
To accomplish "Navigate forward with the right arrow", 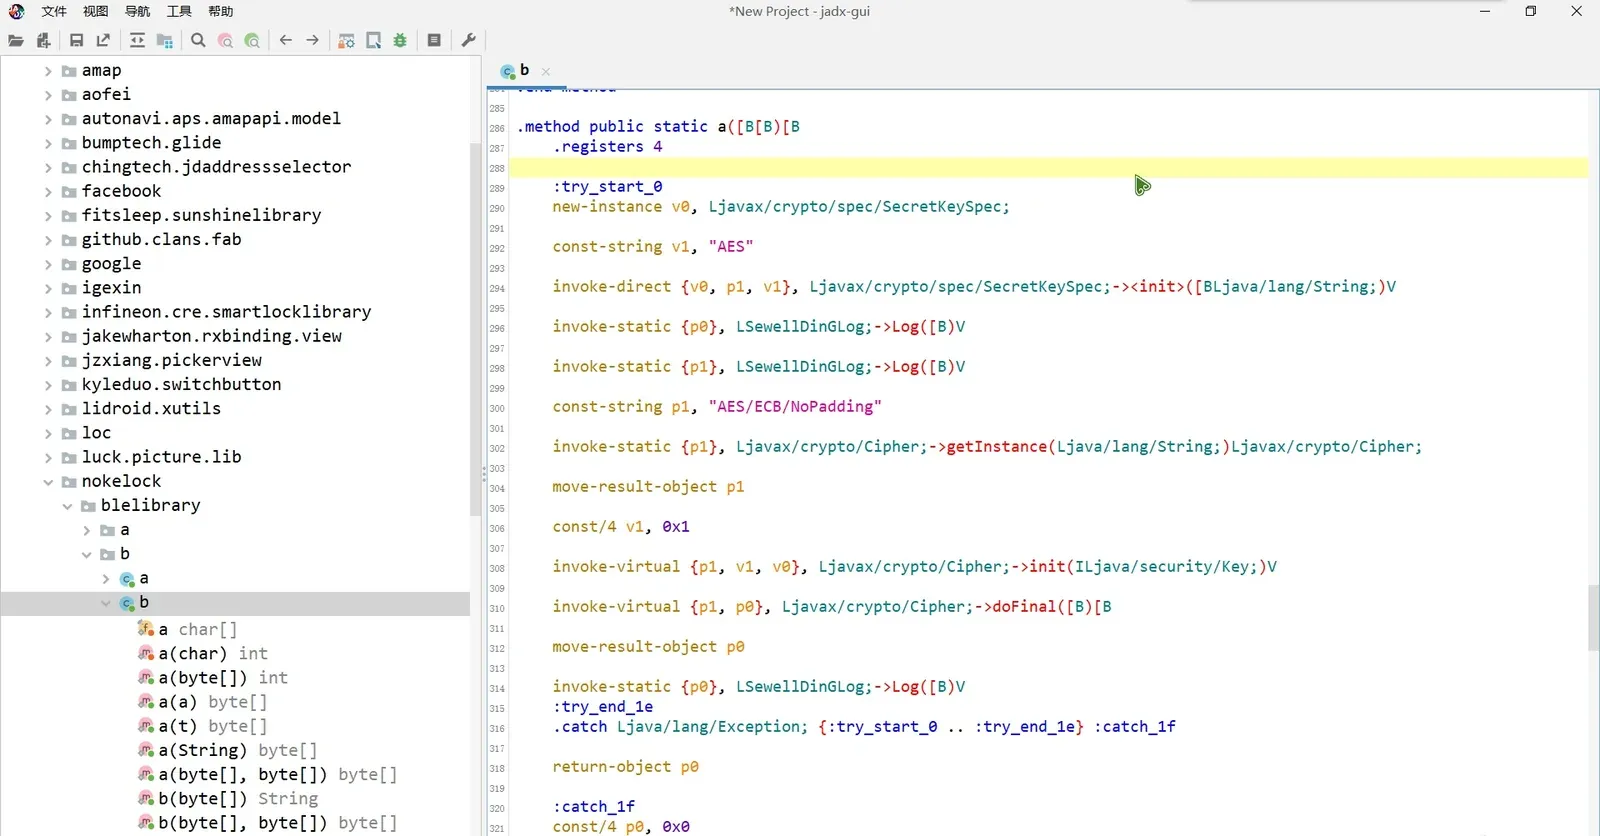I will [313, 41].
